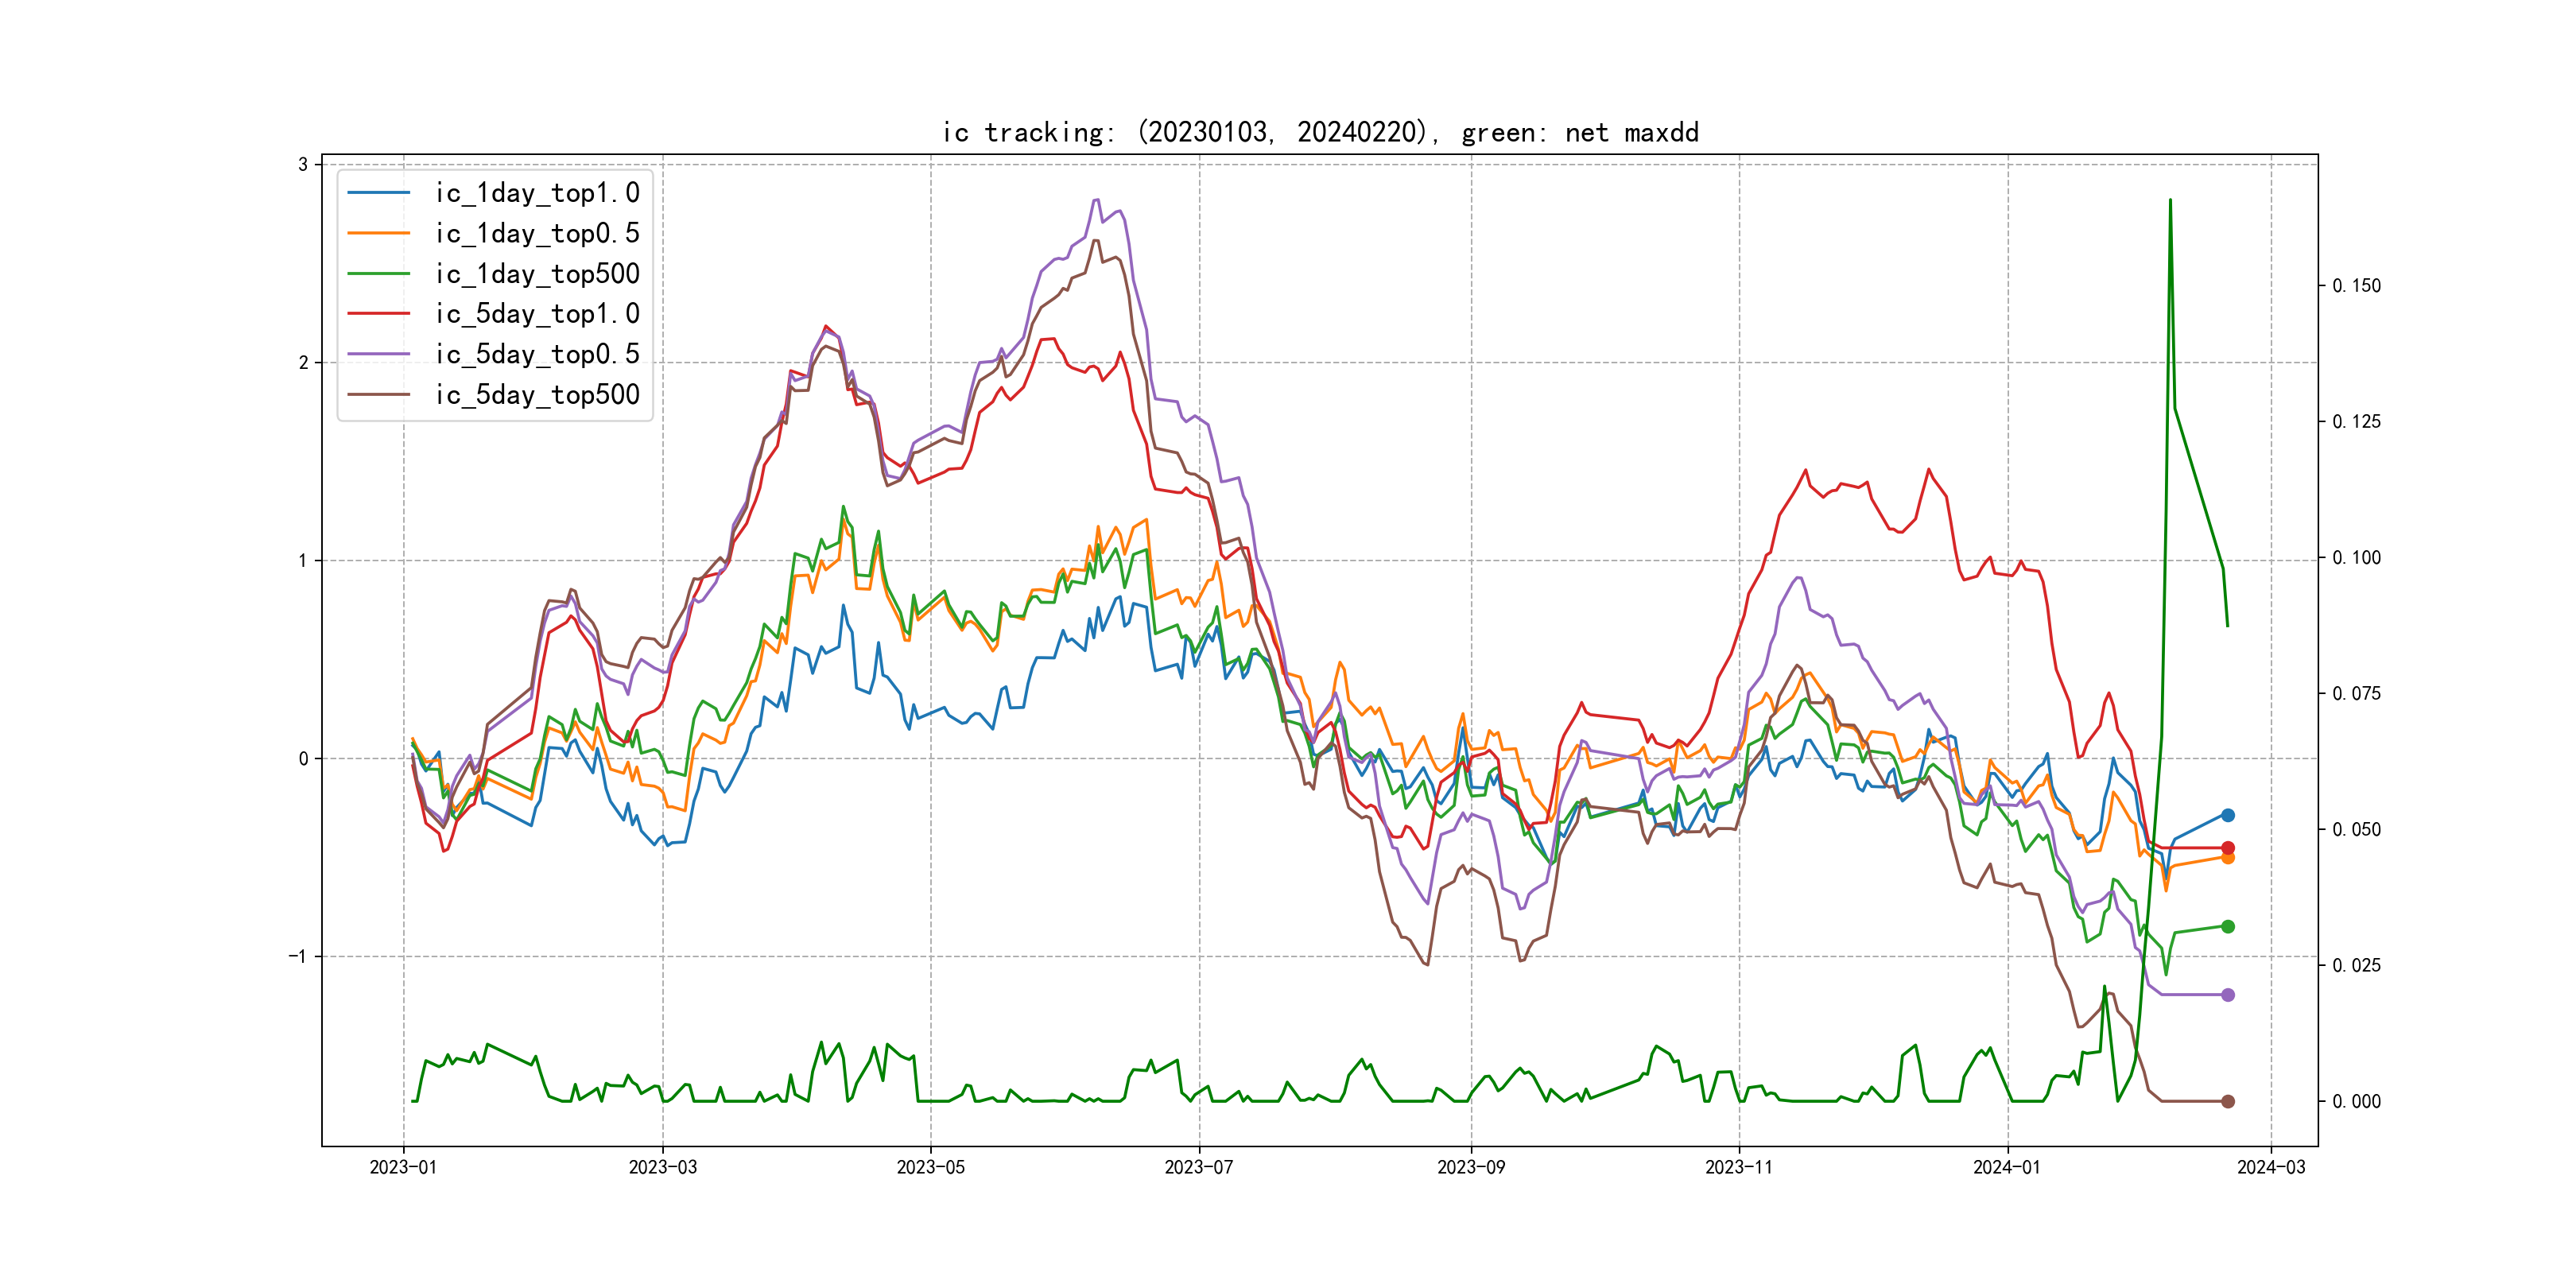This screenshot has height=1288, width=2576.
Task: Click the brown end-point marker dot
Action: (2228, 1101)
